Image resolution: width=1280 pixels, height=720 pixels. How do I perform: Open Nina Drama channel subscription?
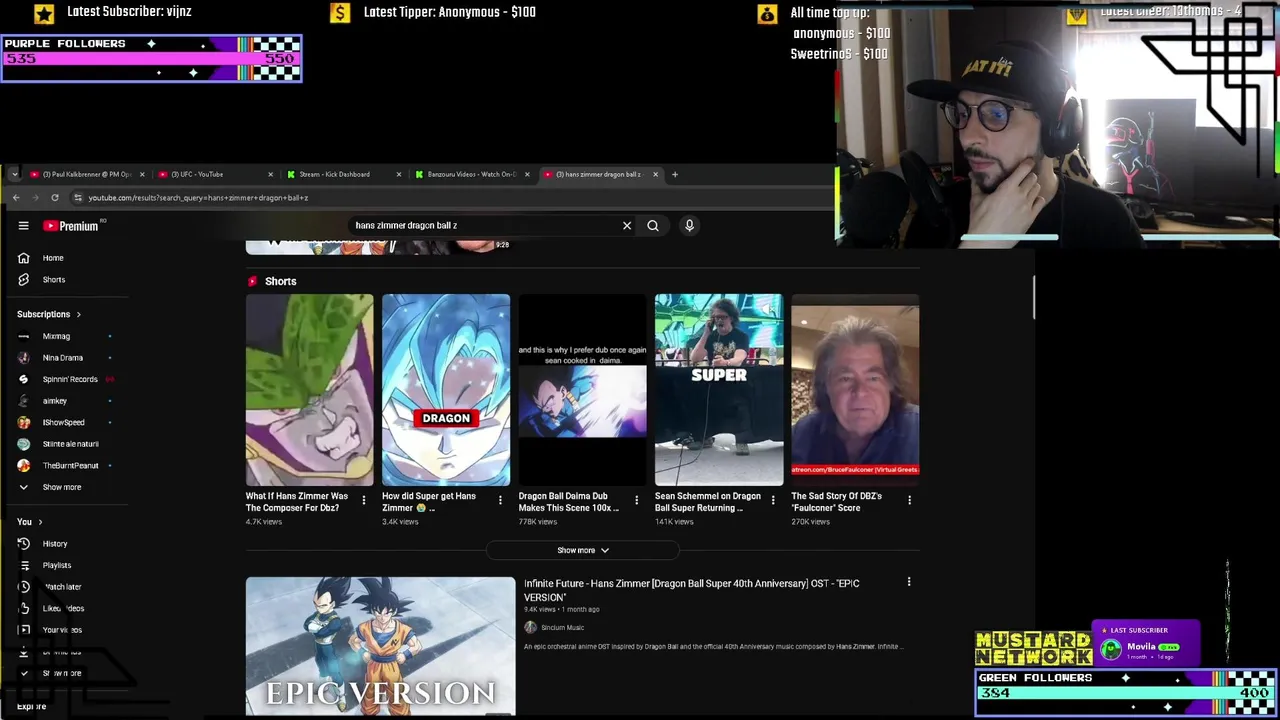click(x=65, y=358)
